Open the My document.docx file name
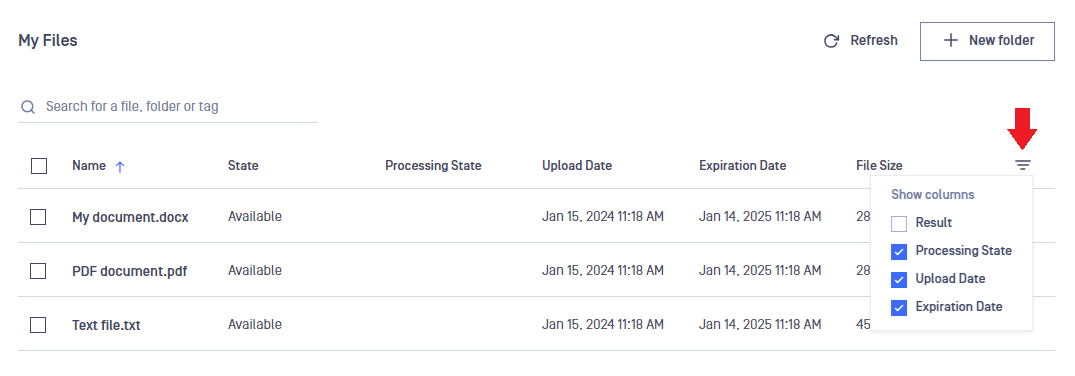Screen dimensions: 1075x376 130,218
